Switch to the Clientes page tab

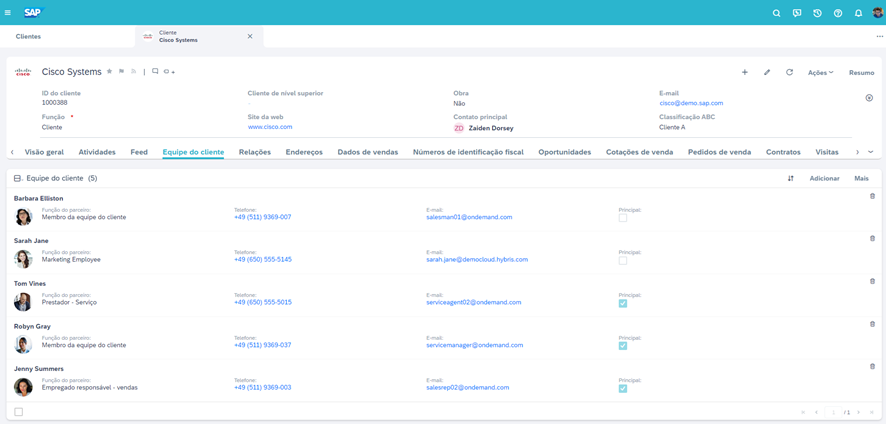[x=28, y=36]
